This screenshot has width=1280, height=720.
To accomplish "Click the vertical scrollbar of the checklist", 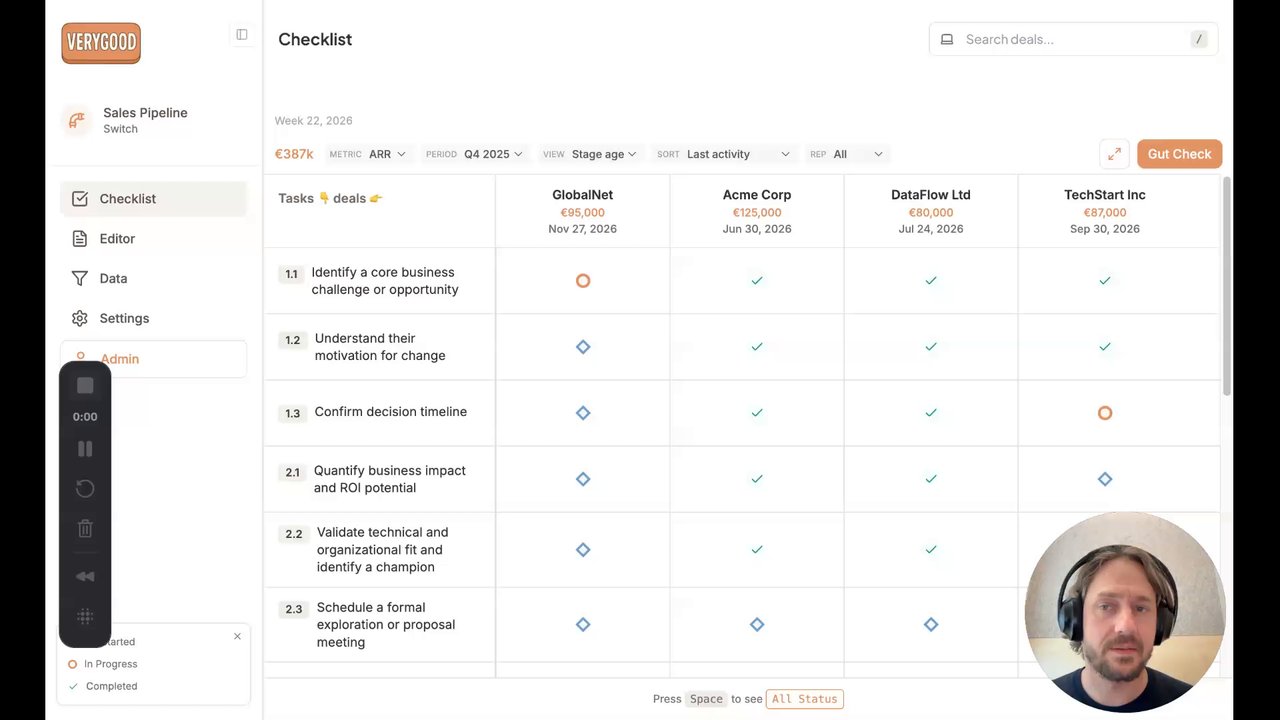I will pyautogui.click(x=1227, y=287).
